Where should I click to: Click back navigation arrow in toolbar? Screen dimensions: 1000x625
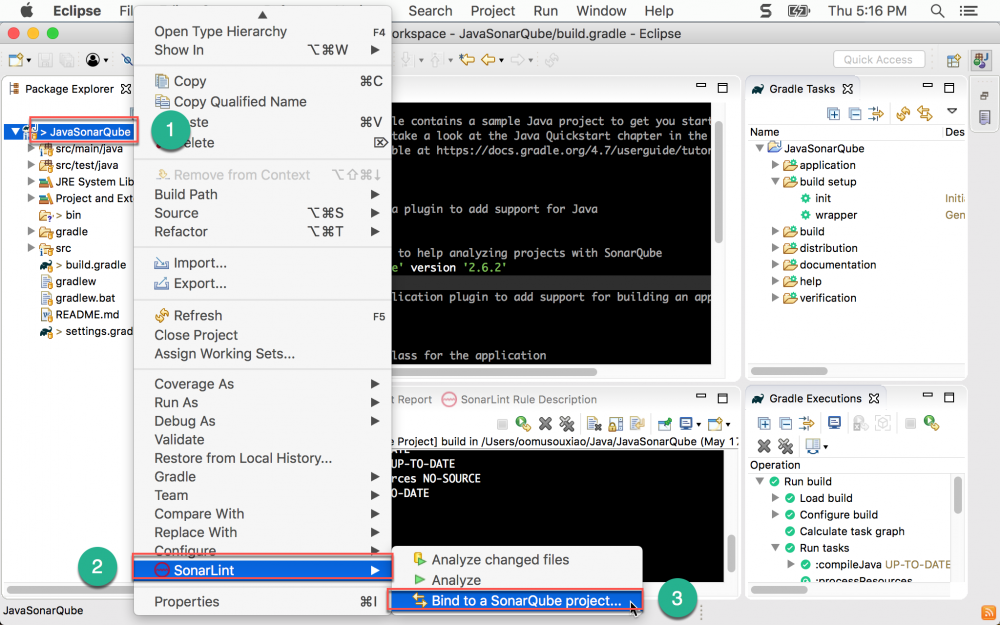click(x=488, y=59)
